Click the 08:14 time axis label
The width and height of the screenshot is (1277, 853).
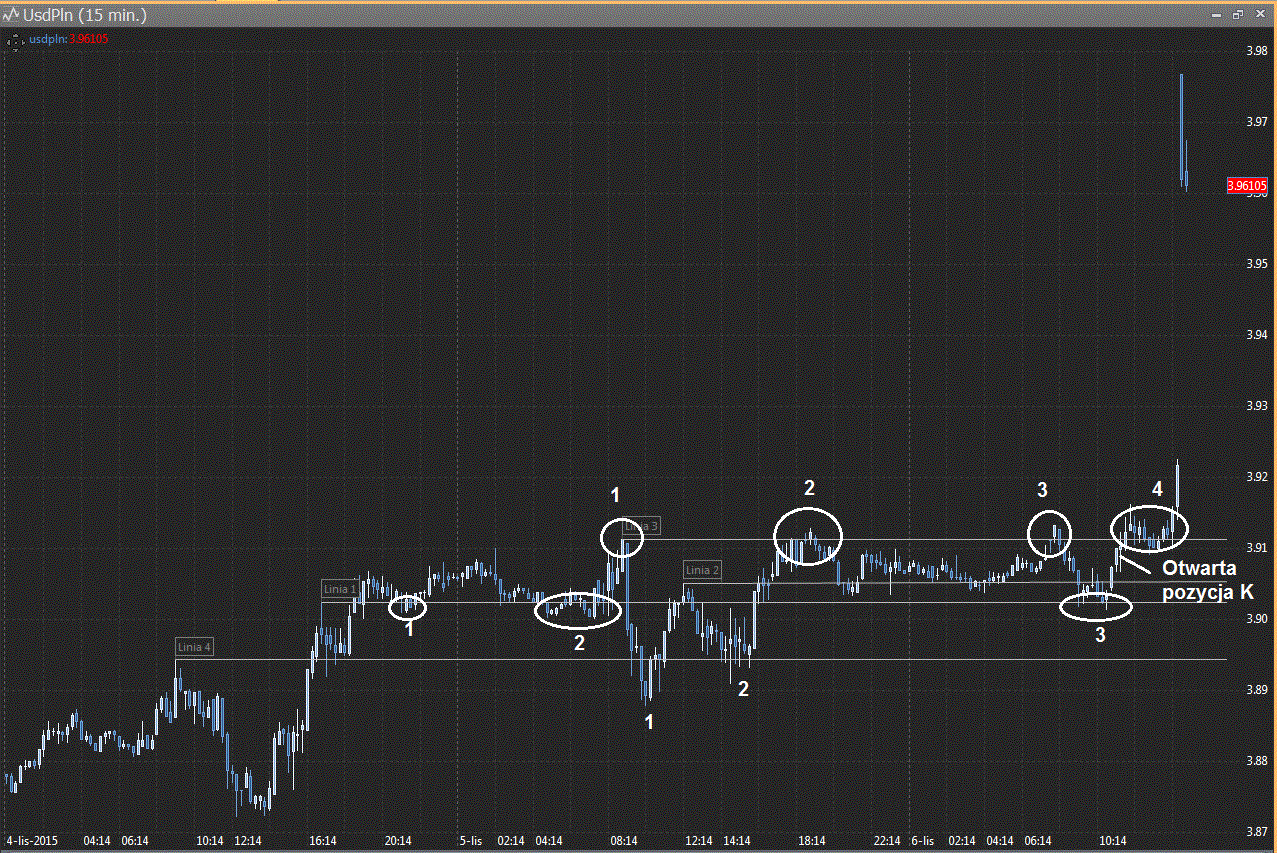tap(624, 841)
